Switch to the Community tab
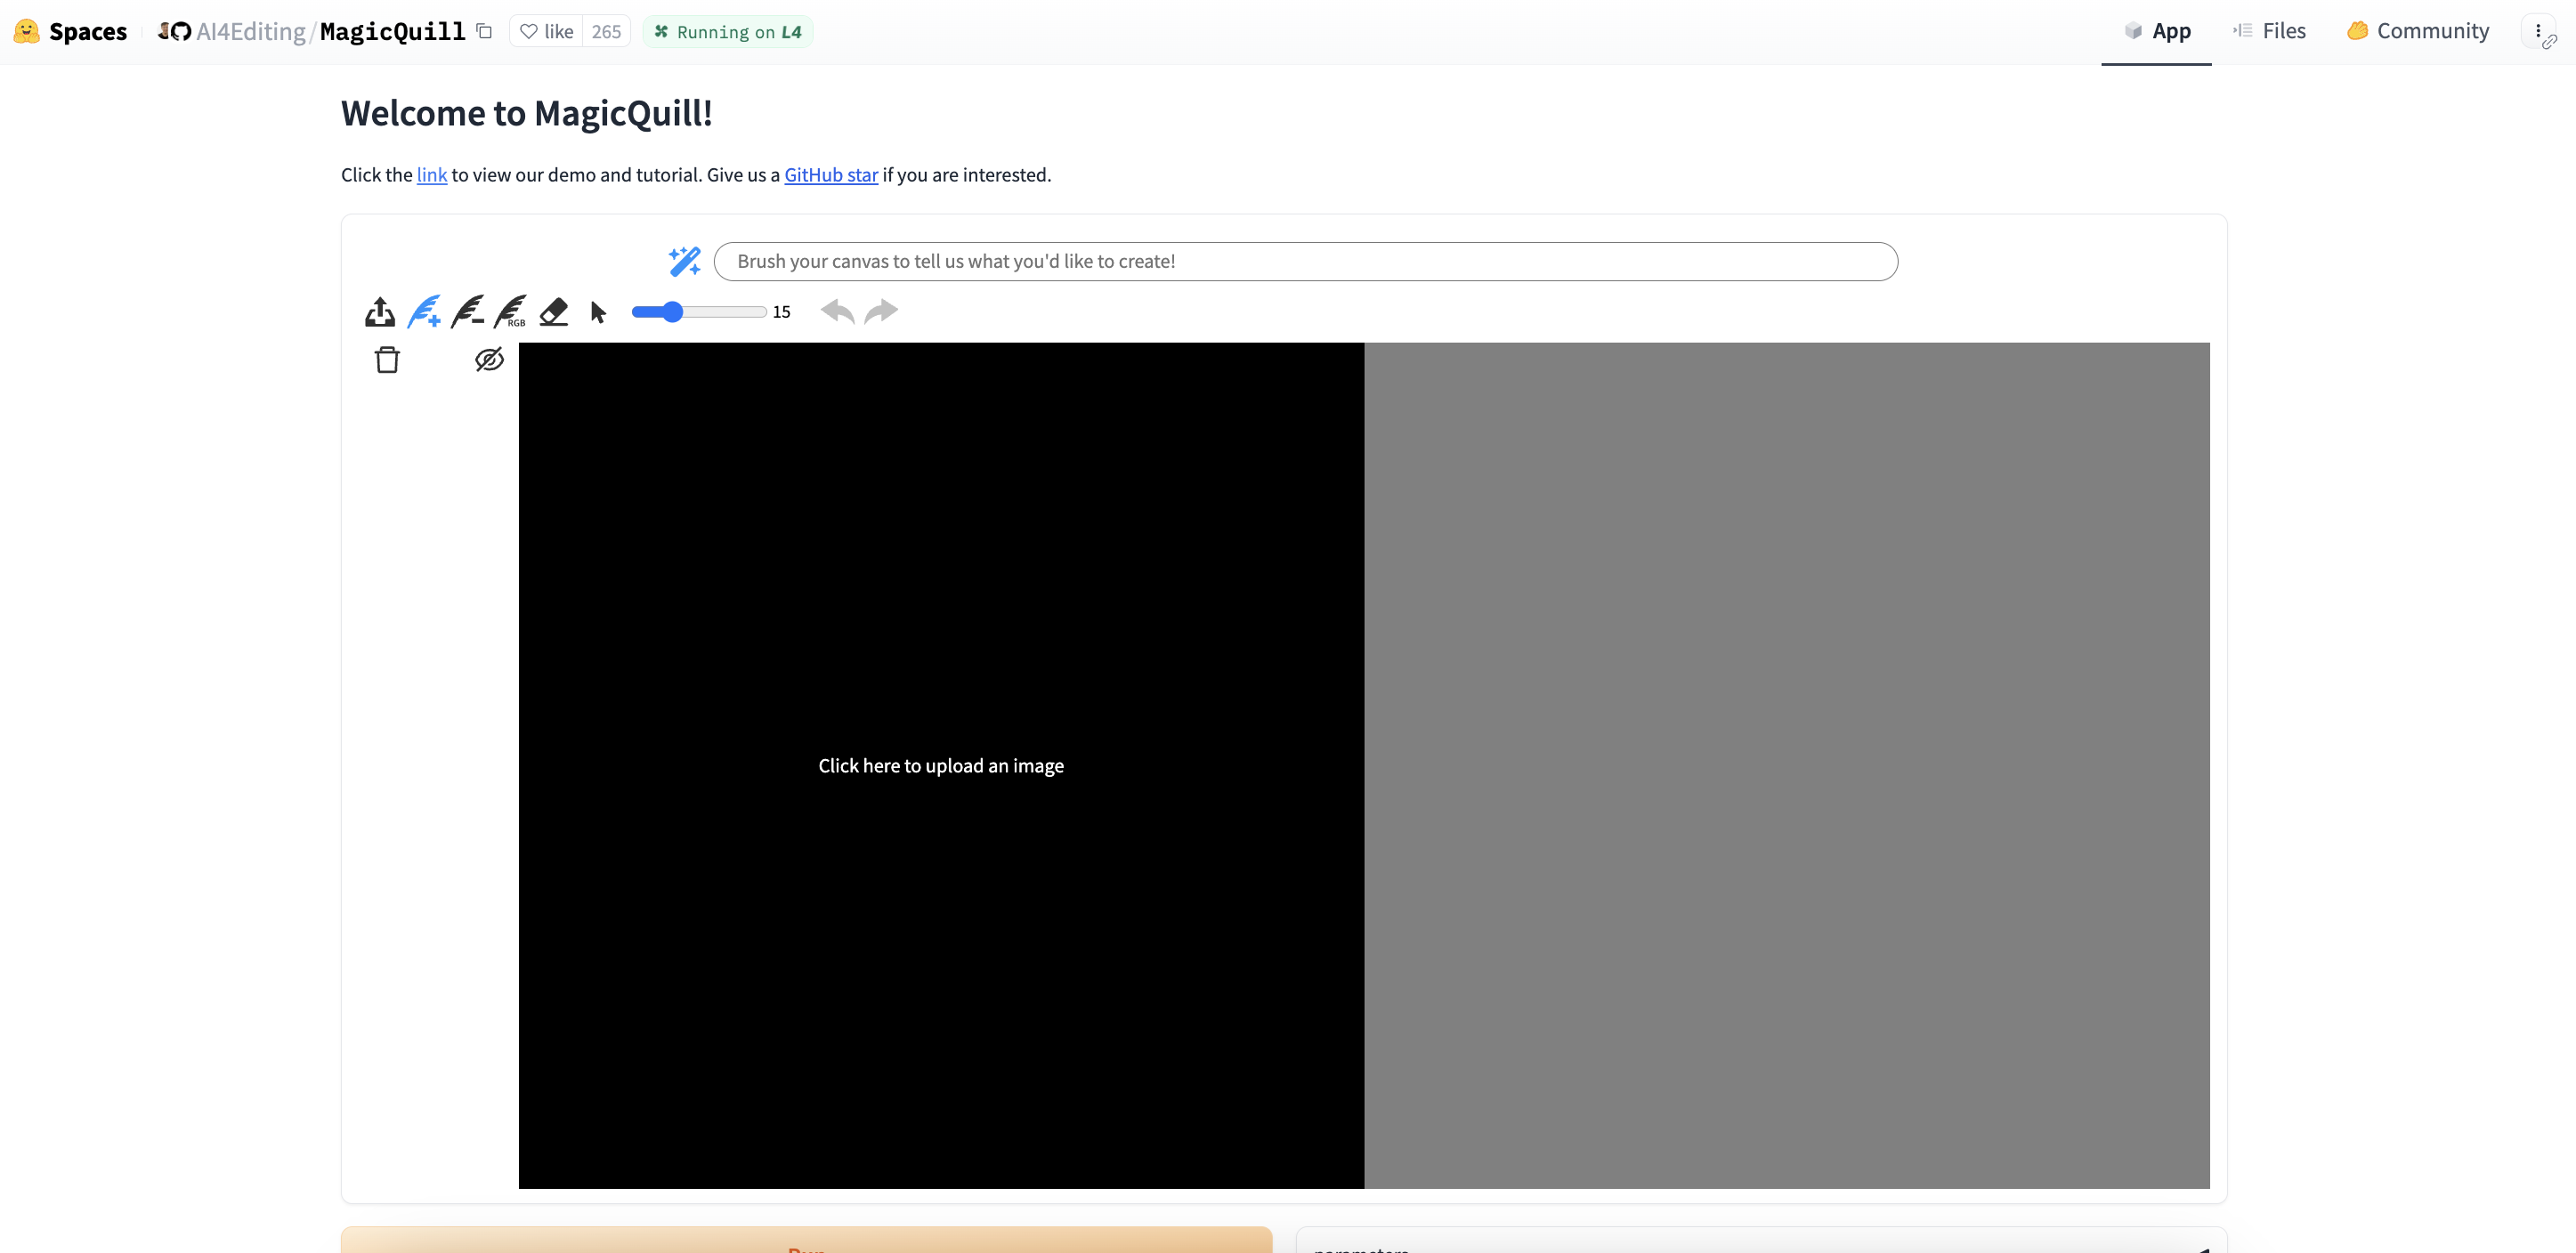The height and width of the screenshot is (1253, 2576). tap(2418, 32)
